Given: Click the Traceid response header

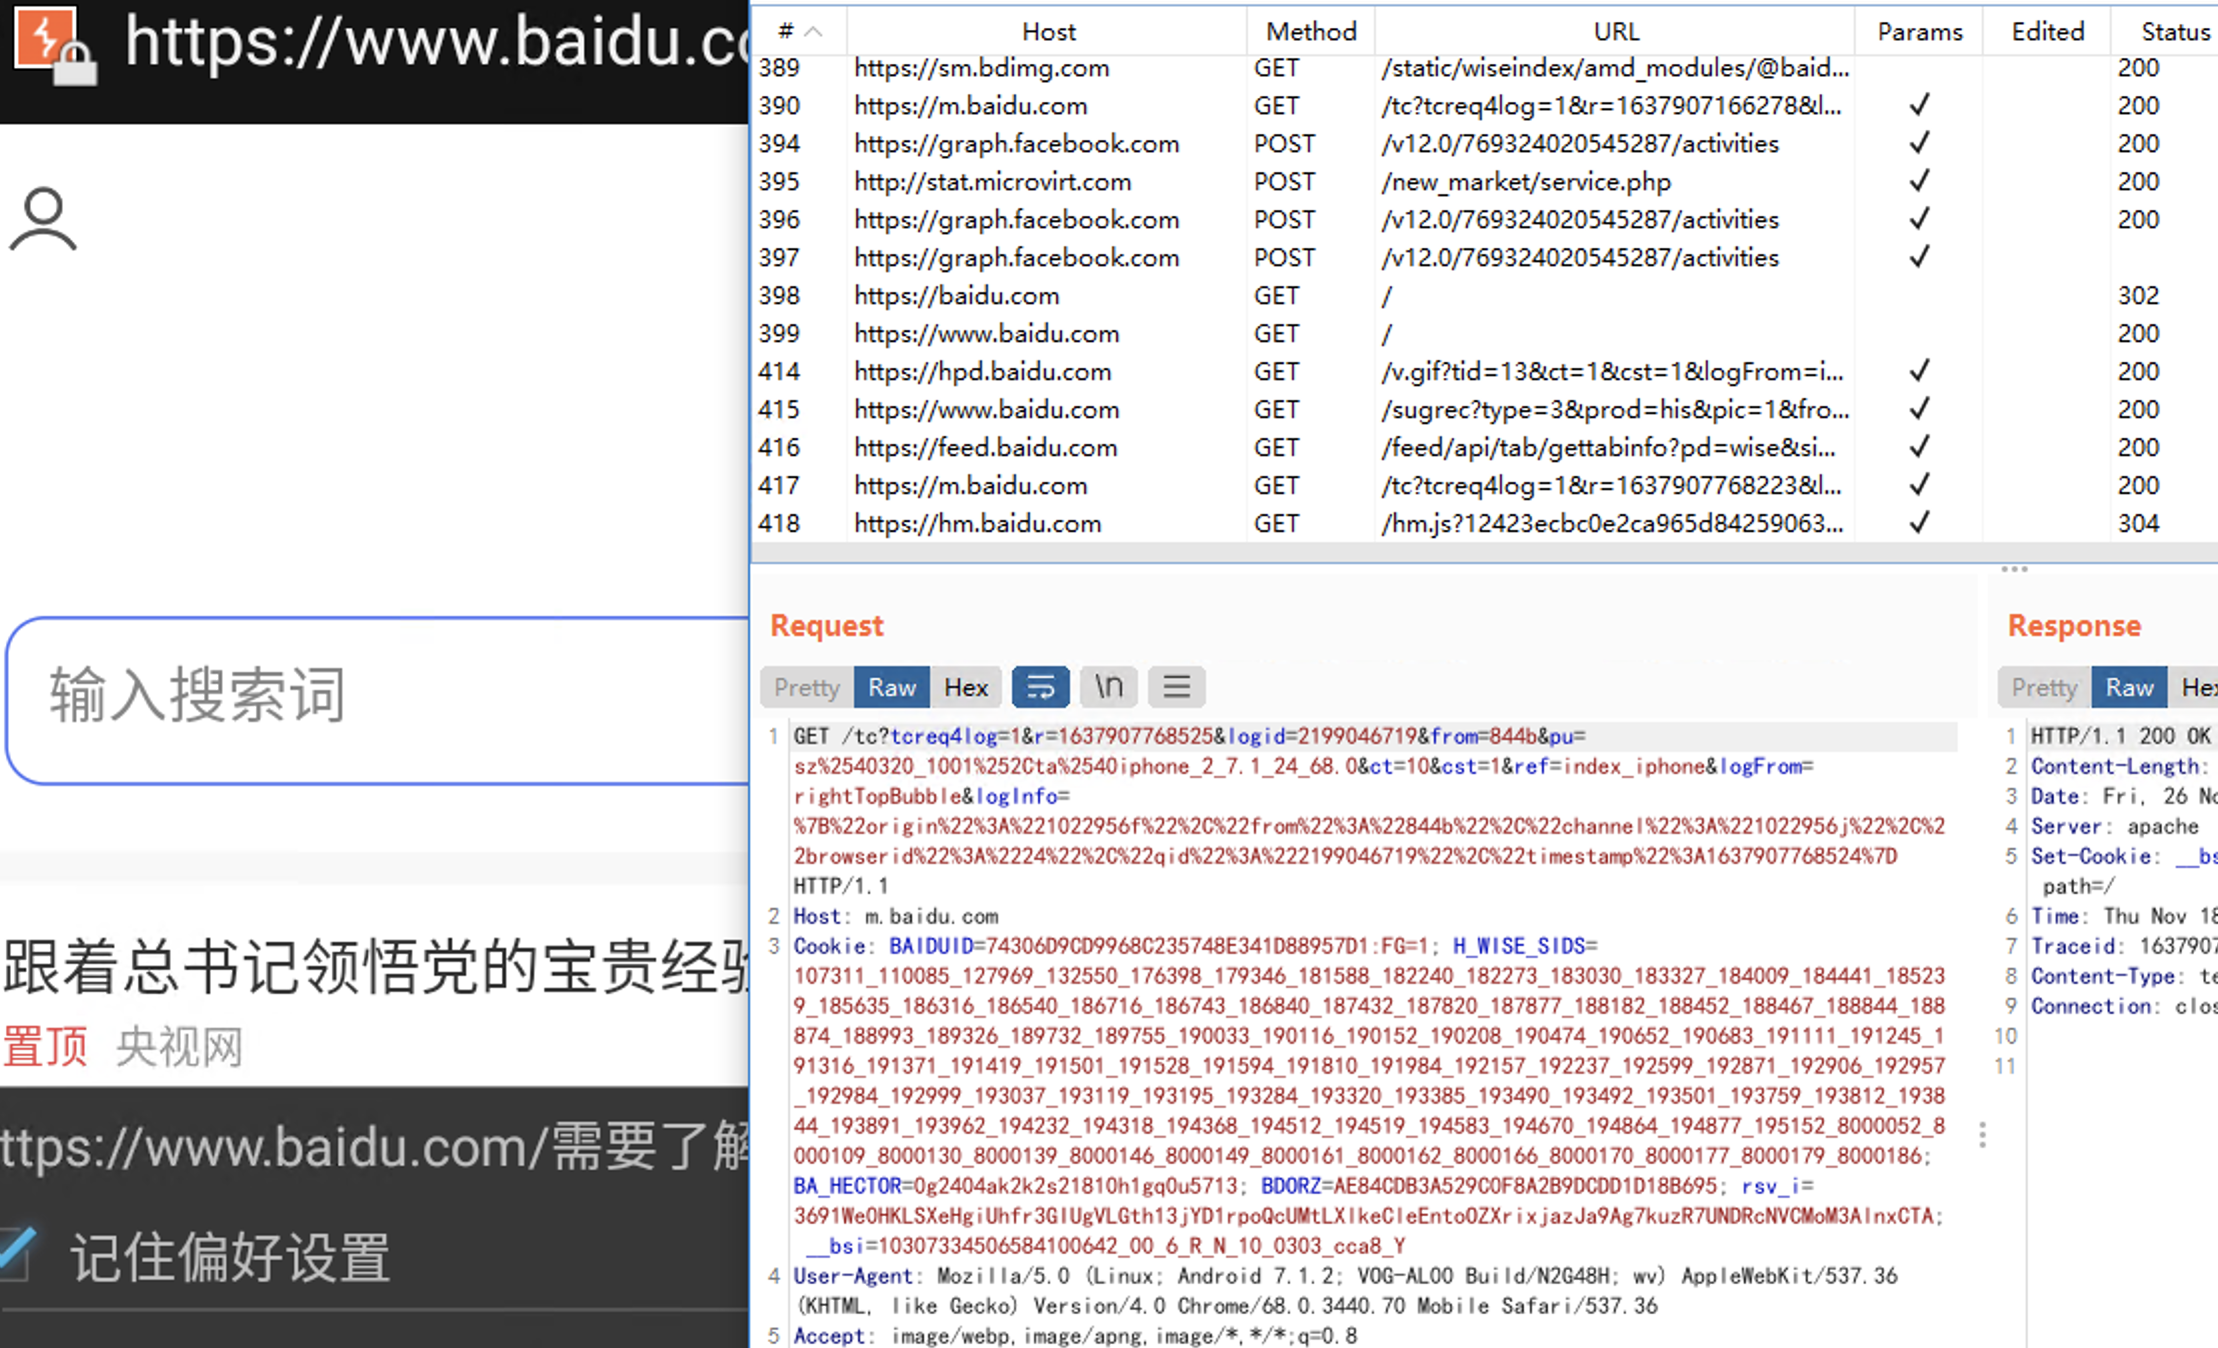Looking at the screenshot, I should [2124, 946].
